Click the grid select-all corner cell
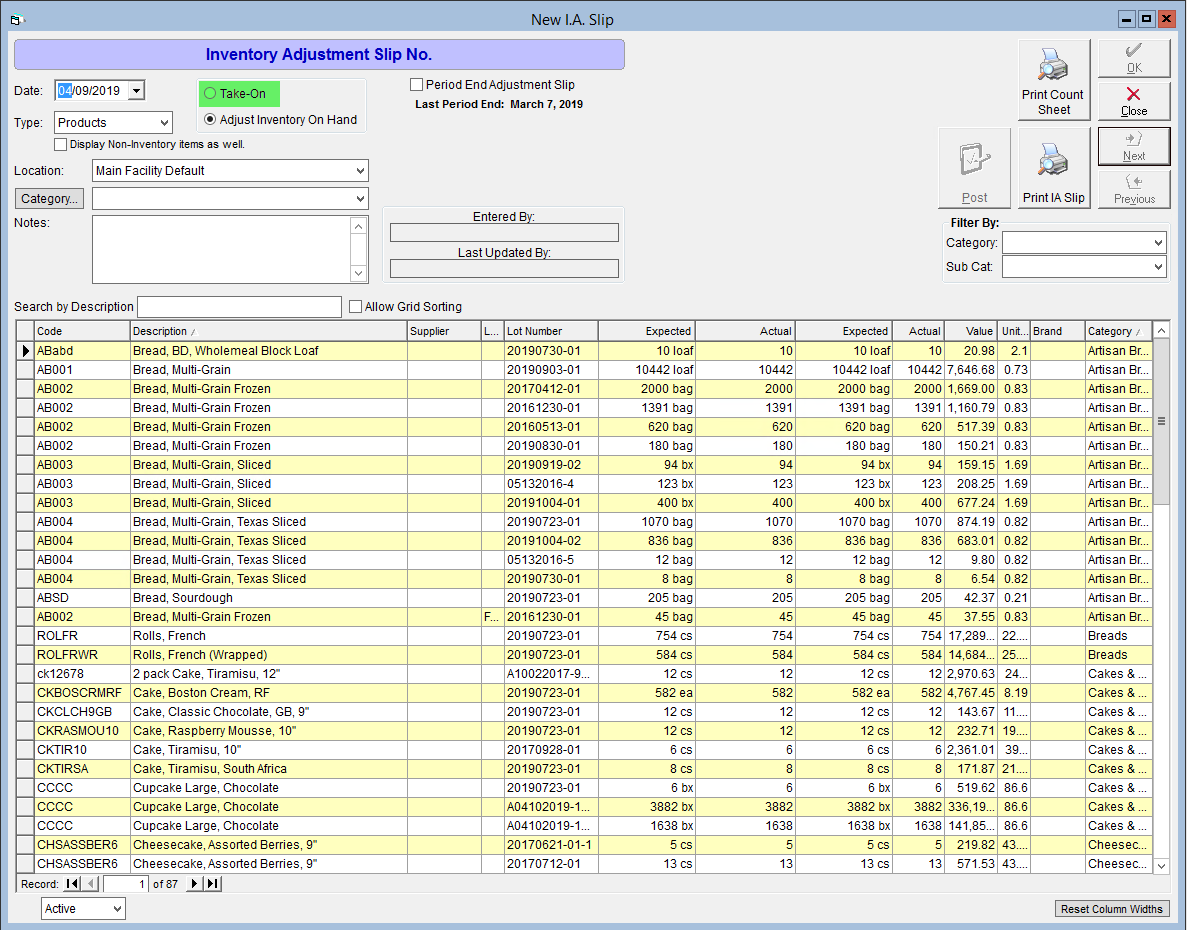Screen dimensions: 1187x930 (25, 331)
